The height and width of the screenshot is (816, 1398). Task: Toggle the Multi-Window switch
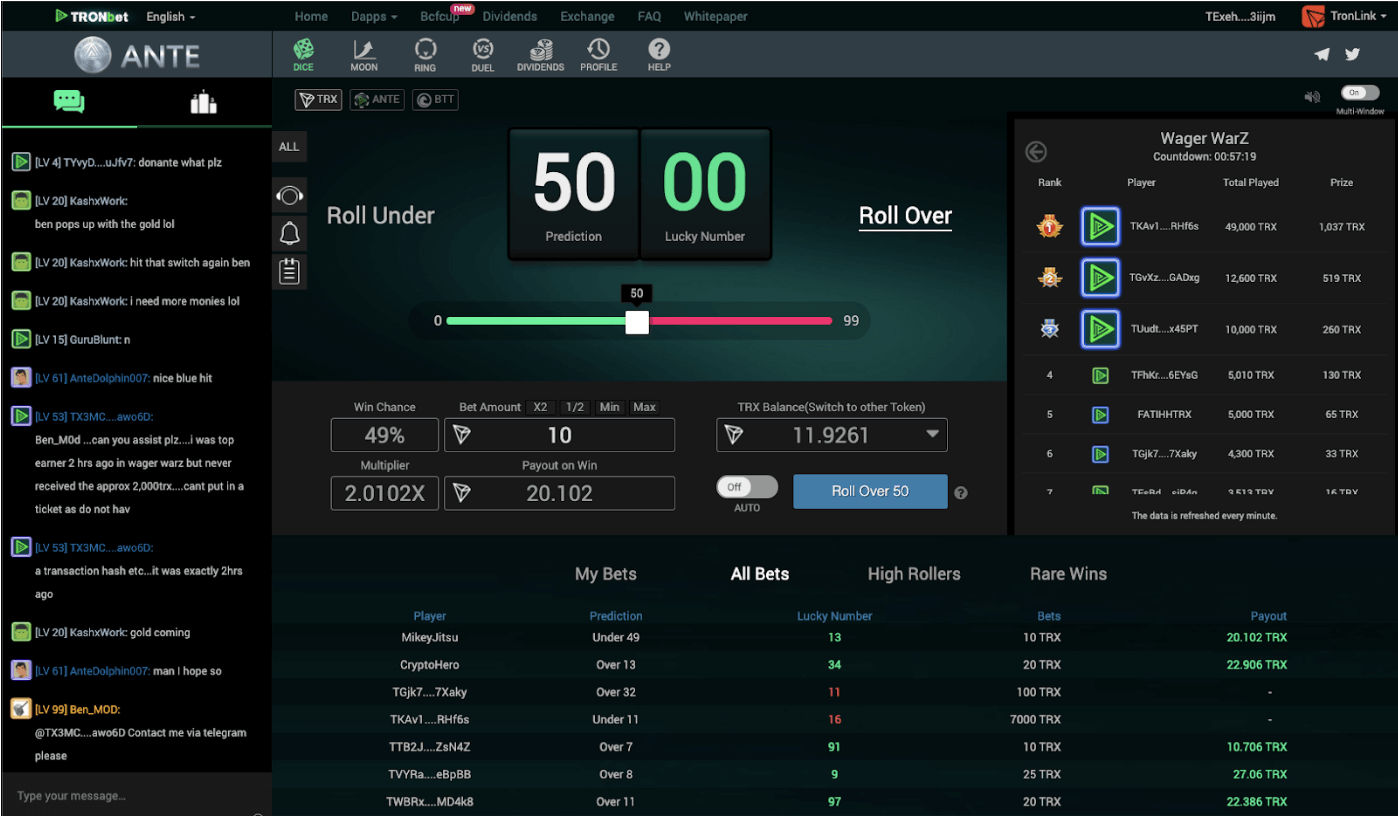click(x=1360, y=93)
